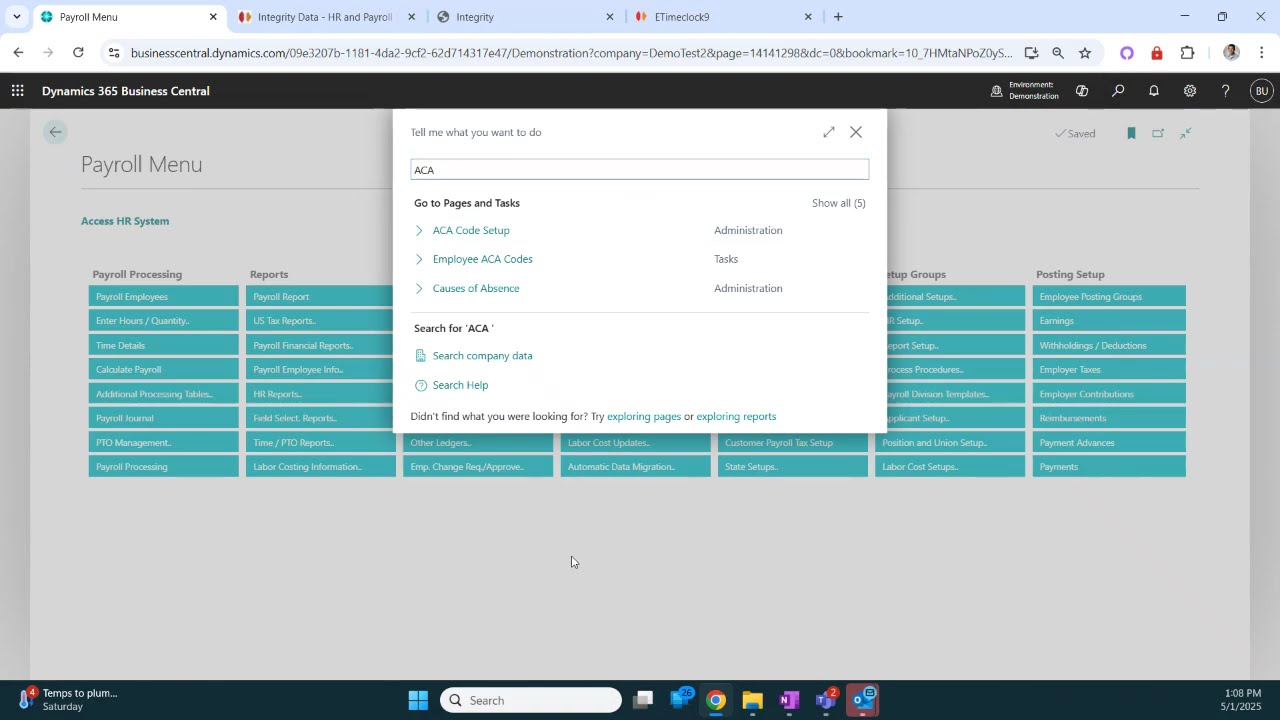Screen dimensions: 1280x720
Task: Open the BU user account avatar
Action: [1262, 91]
